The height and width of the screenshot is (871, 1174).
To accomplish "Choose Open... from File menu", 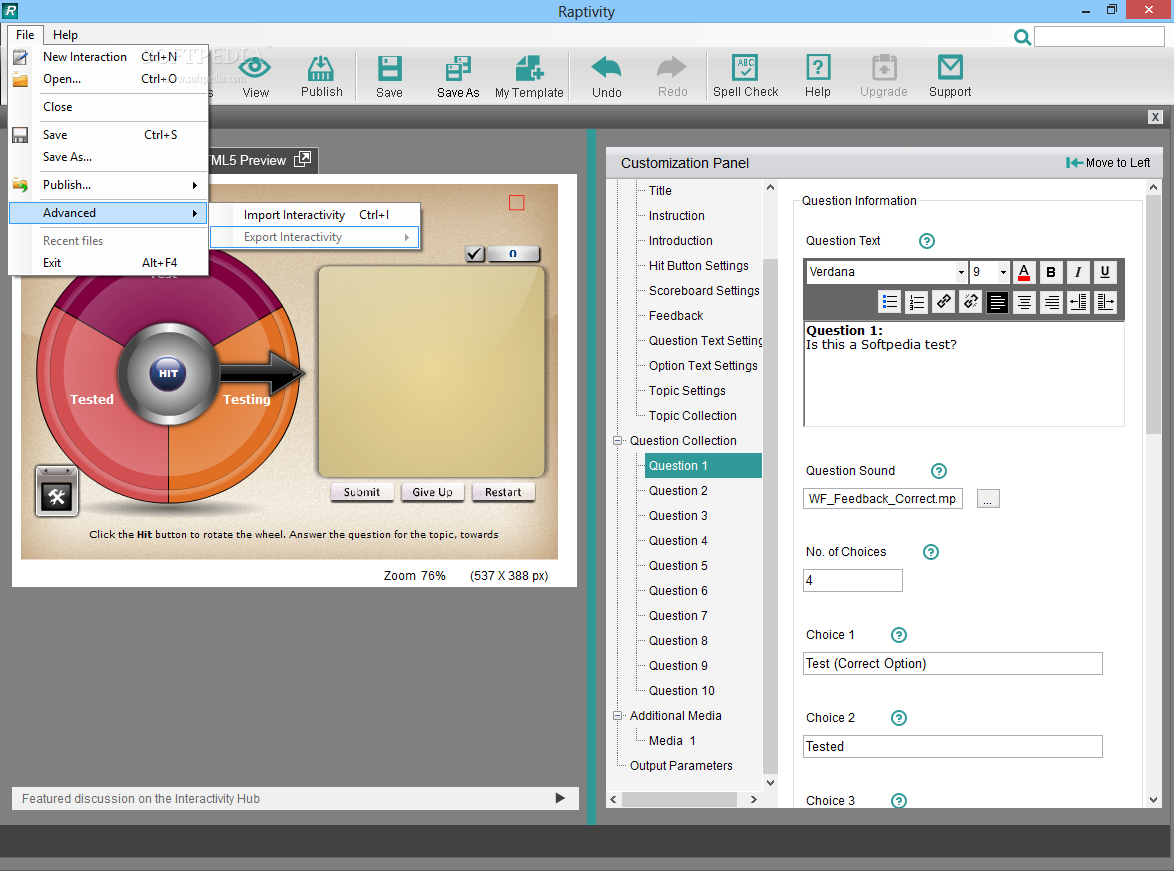I will tap(109, 79).
